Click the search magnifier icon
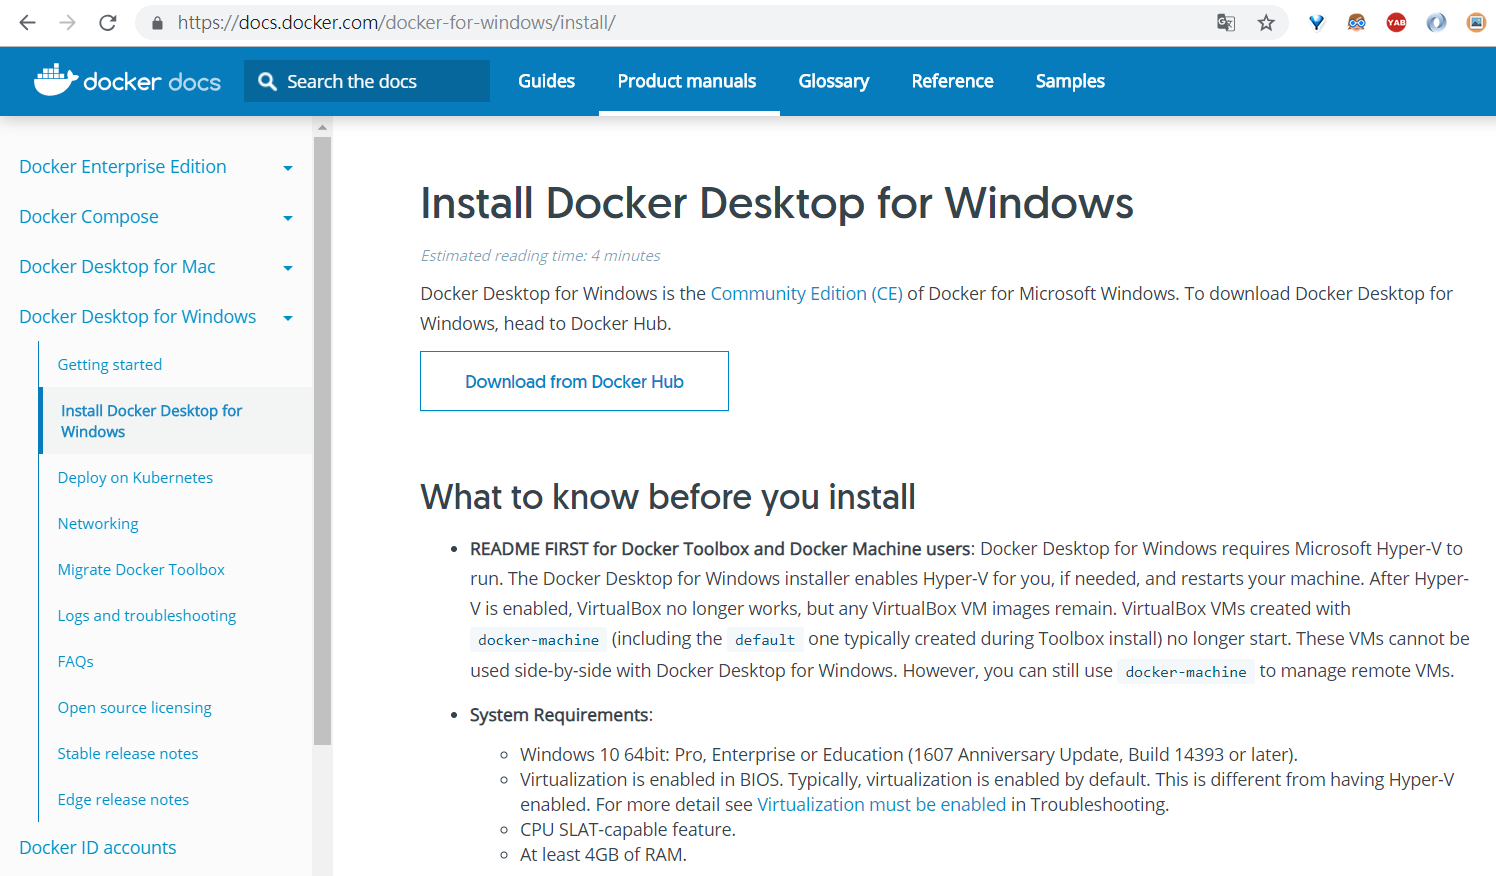Image resolution: width=1496 pixels, height=876 pixels. pos(267,81)
